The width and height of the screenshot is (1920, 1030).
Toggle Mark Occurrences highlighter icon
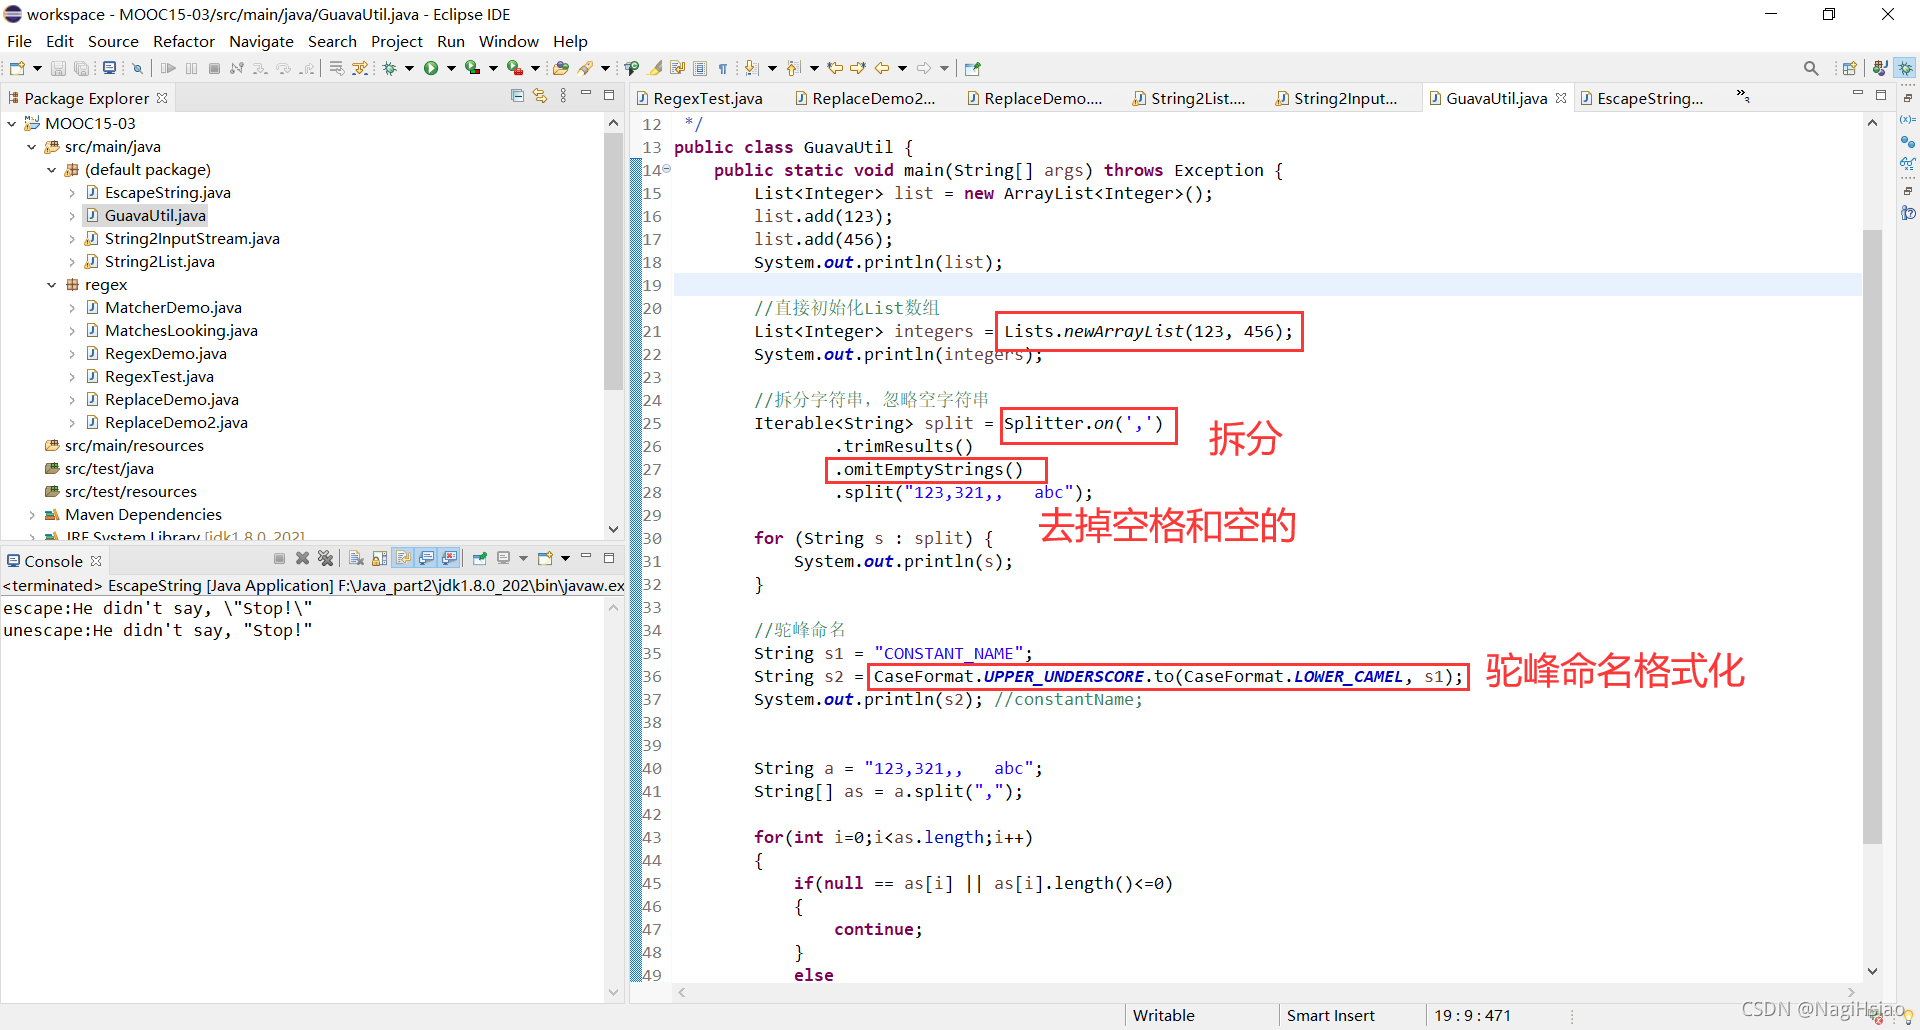655,68
